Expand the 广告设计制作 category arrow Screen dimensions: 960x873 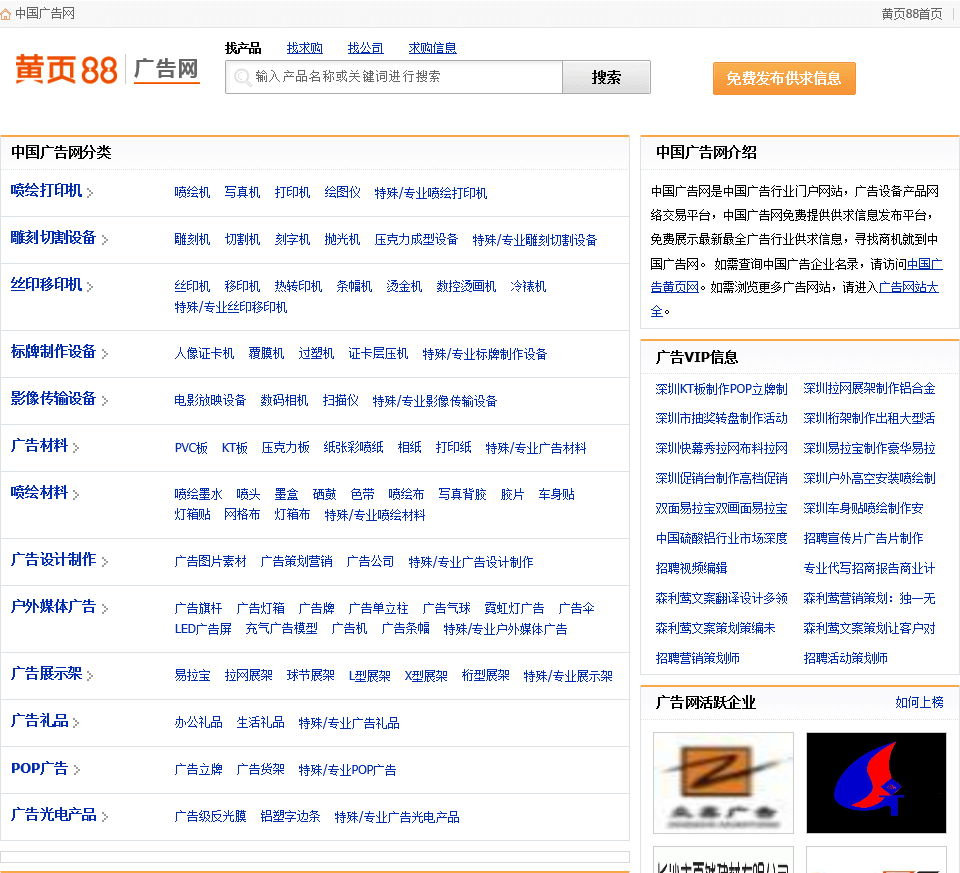click(x=105, y=561)
